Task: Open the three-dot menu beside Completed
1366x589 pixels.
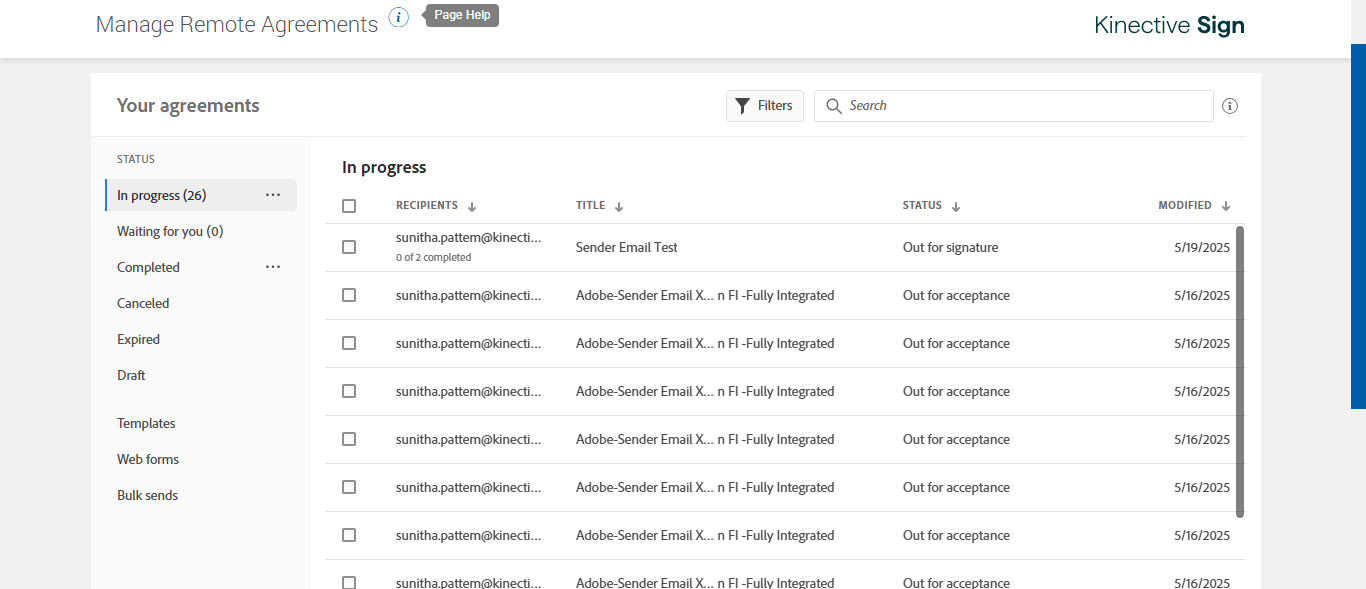Action: click(x=273, y=267)
